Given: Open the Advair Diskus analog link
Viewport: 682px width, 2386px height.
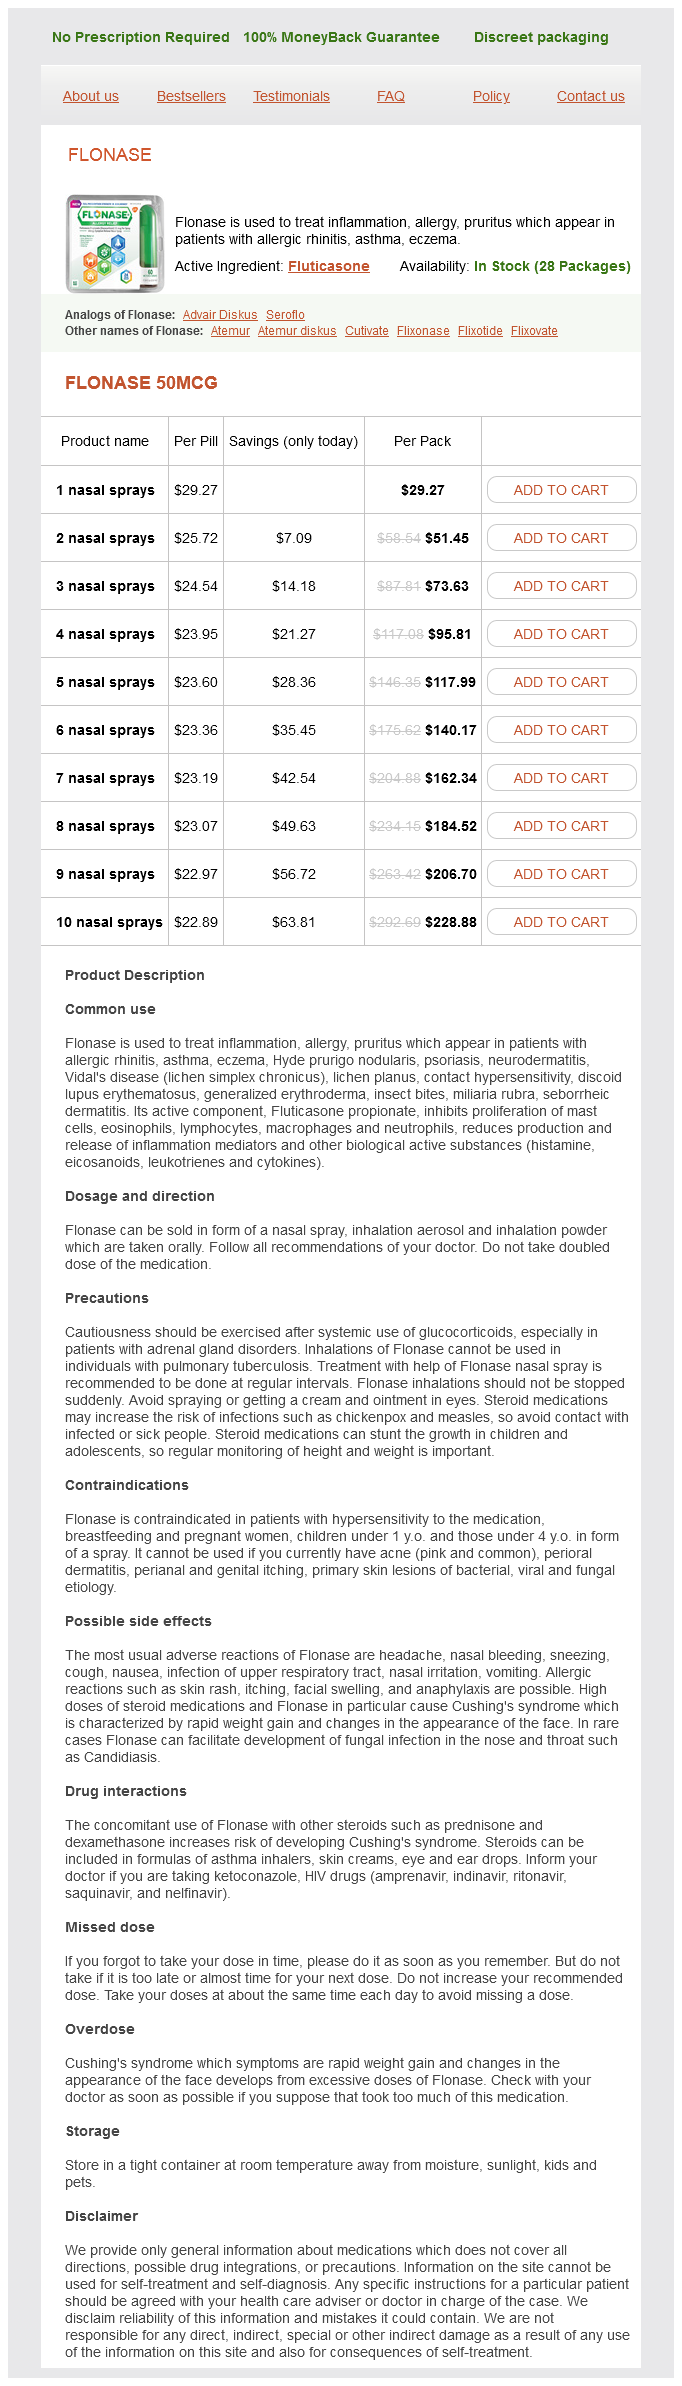Looking at the screenshot, I should tap(220, 315).
